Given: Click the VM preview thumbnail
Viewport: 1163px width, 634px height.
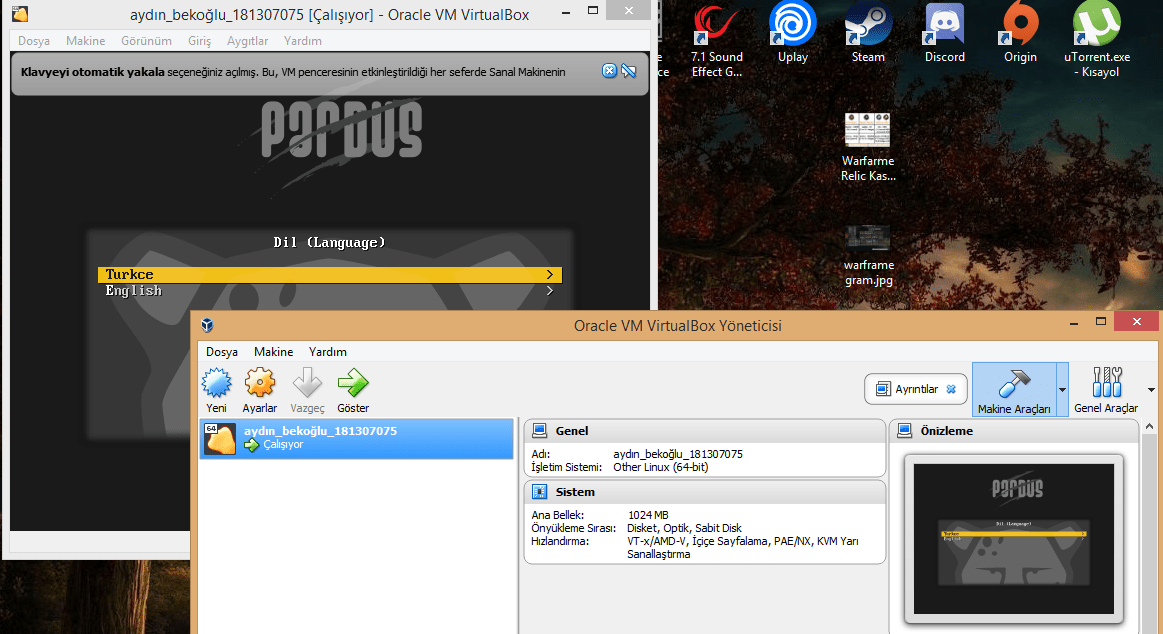Looking at the screenshot, I should click(x=1014, y=539).
